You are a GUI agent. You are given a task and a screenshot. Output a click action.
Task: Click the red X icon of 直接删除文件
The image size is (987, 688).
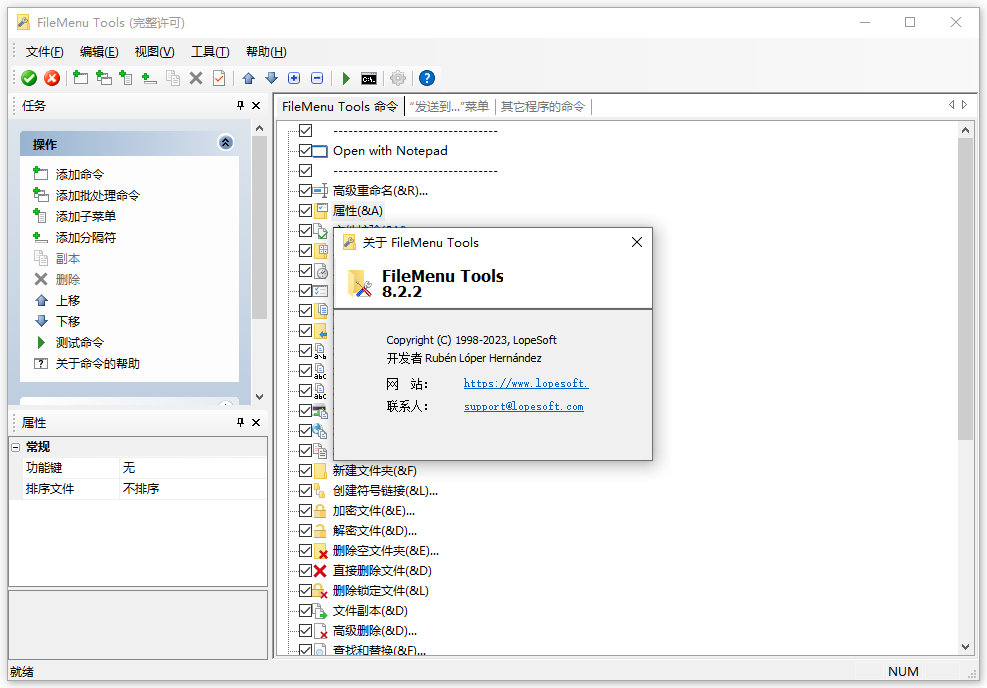click(320, 571)
